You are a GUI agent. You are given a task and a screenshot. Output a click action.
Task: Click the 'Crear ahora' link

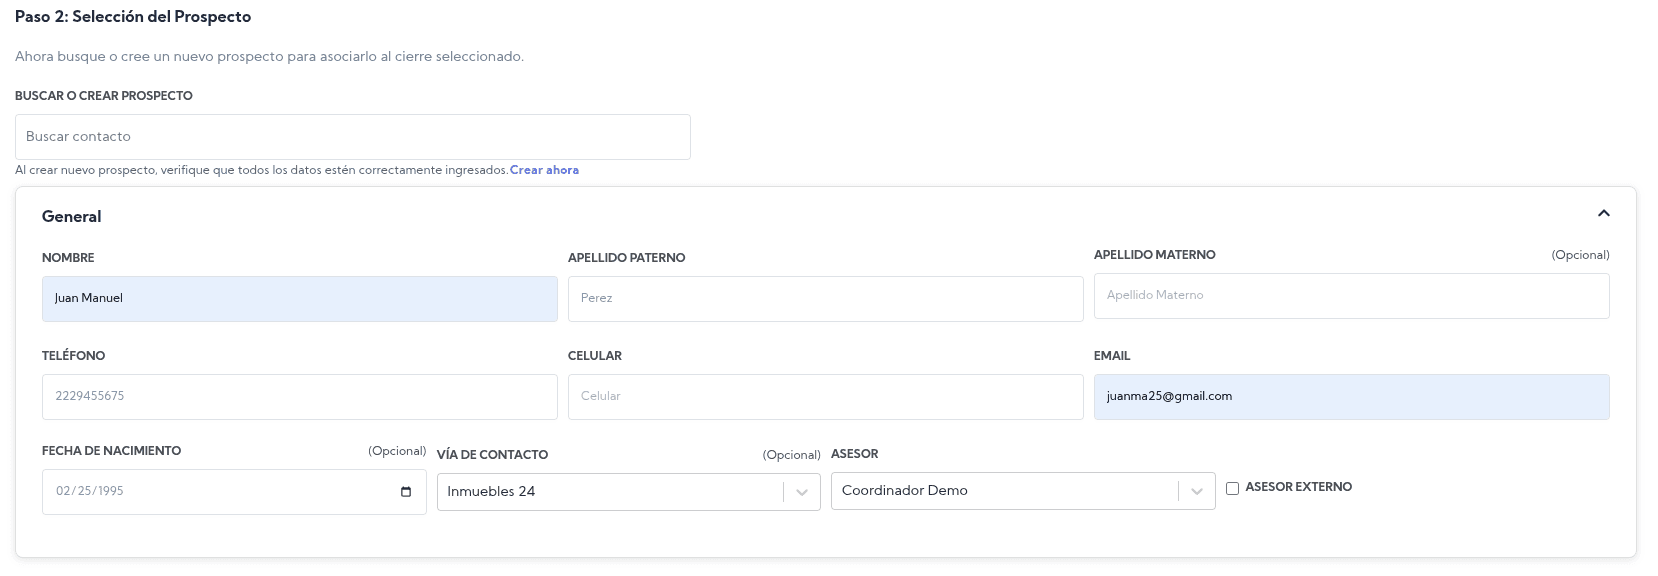coord(544,170)
